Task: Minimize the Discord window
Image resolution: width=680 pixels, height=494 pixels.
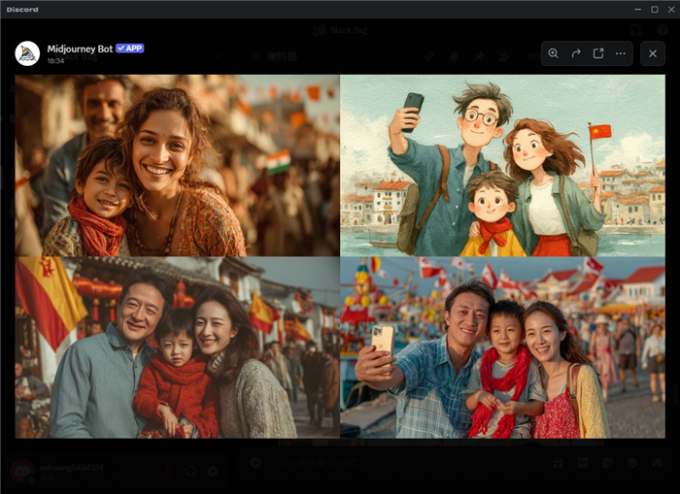Action: point(638,9)
